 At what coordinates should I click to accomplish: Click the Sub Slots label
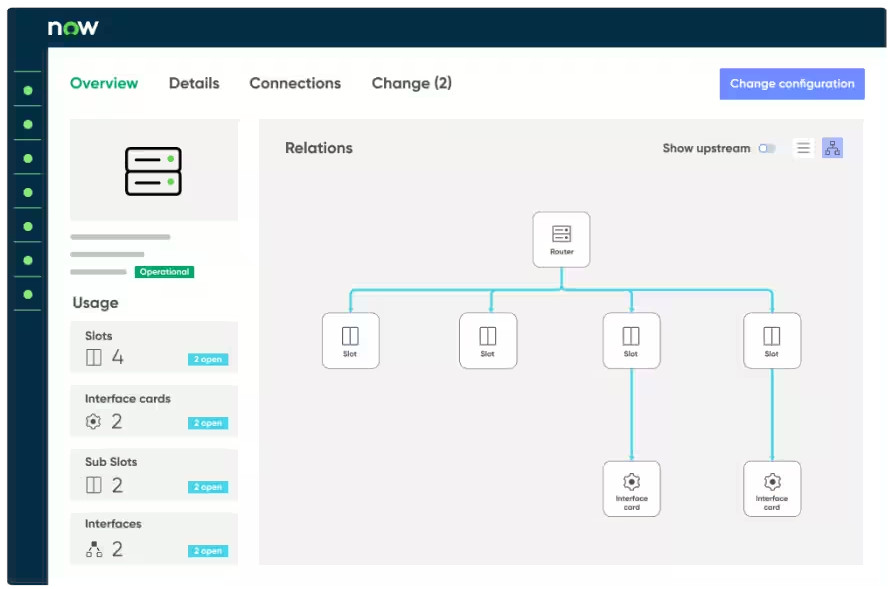pyautogui.click(x=111, y=462)
